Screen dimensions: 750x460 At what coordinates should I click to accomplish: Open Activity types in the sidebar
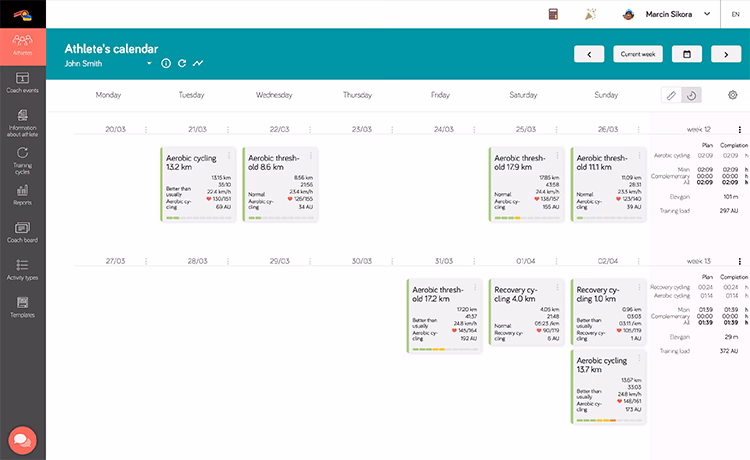[22, 269]
